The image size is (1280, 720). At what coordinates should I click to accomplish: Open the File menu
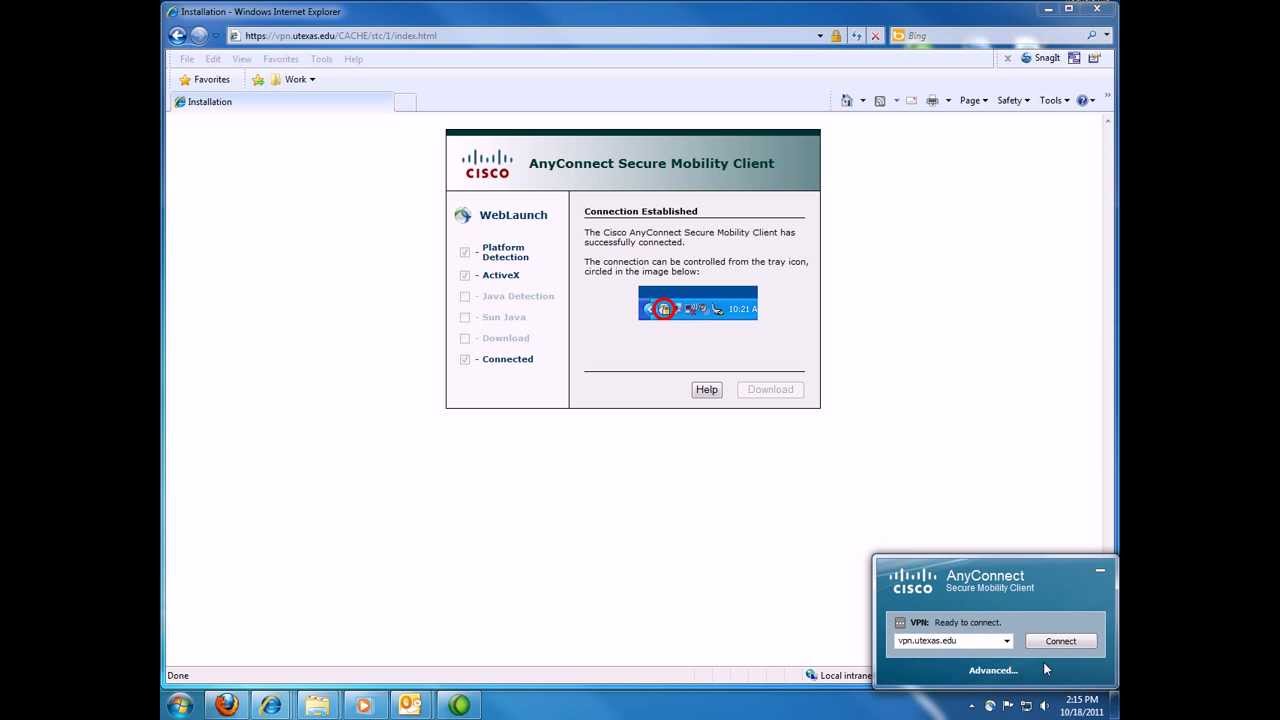[x=187, y=59]
